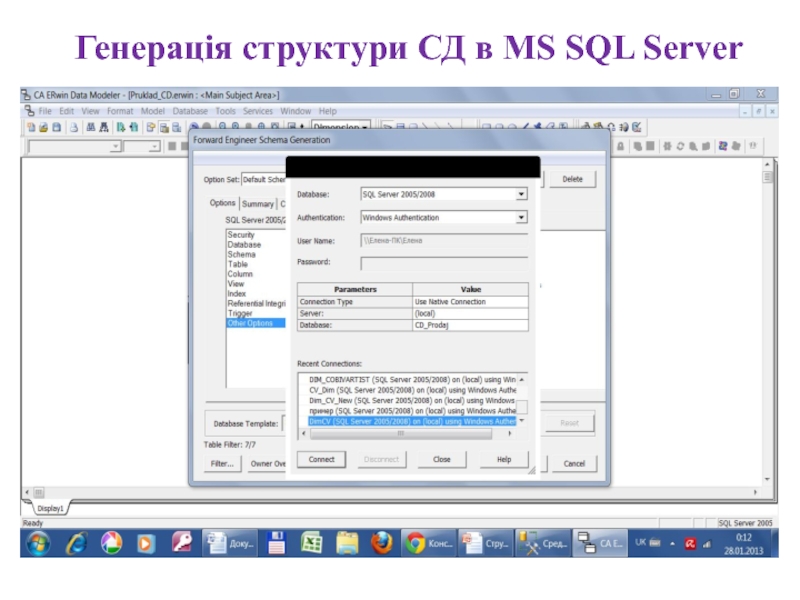This screenshot has height=600, width=800.
Task: Open the Tools menu
Action: (226, 111)
